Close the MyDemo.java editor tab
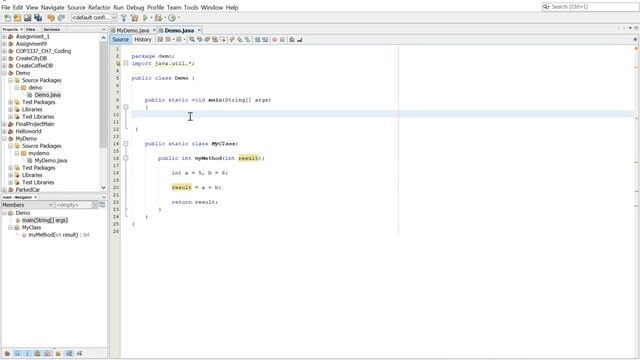The image size is (640, 360). [154, 30]
